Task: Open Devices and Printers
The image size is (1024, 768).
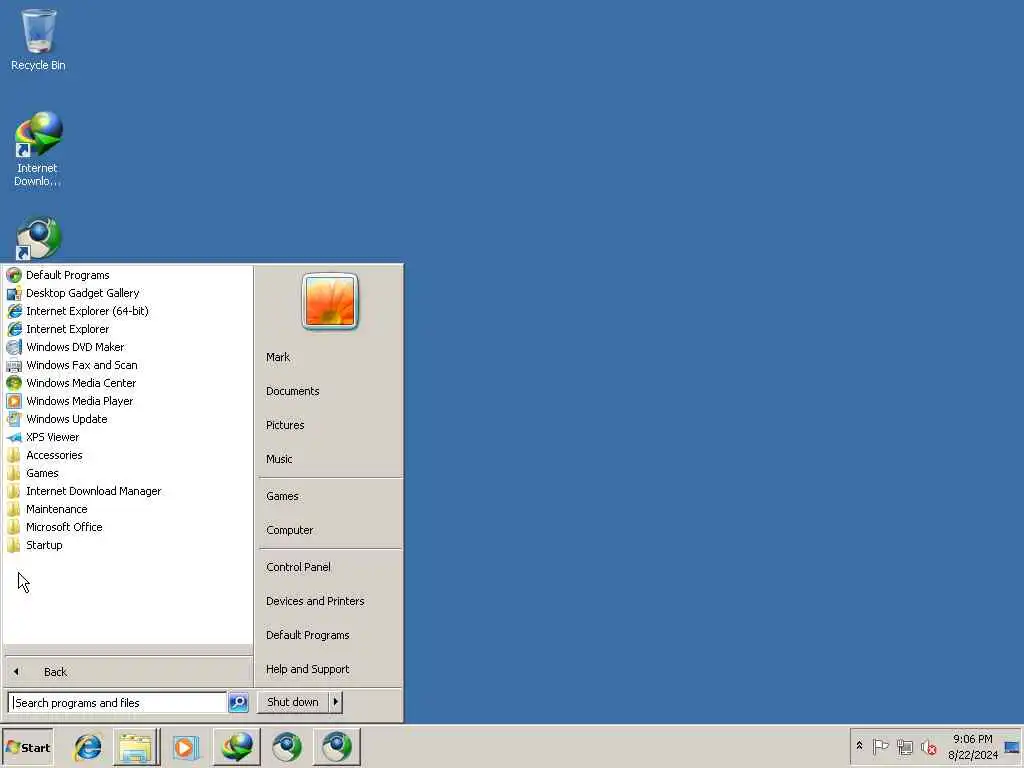Action: coord(315,601)
